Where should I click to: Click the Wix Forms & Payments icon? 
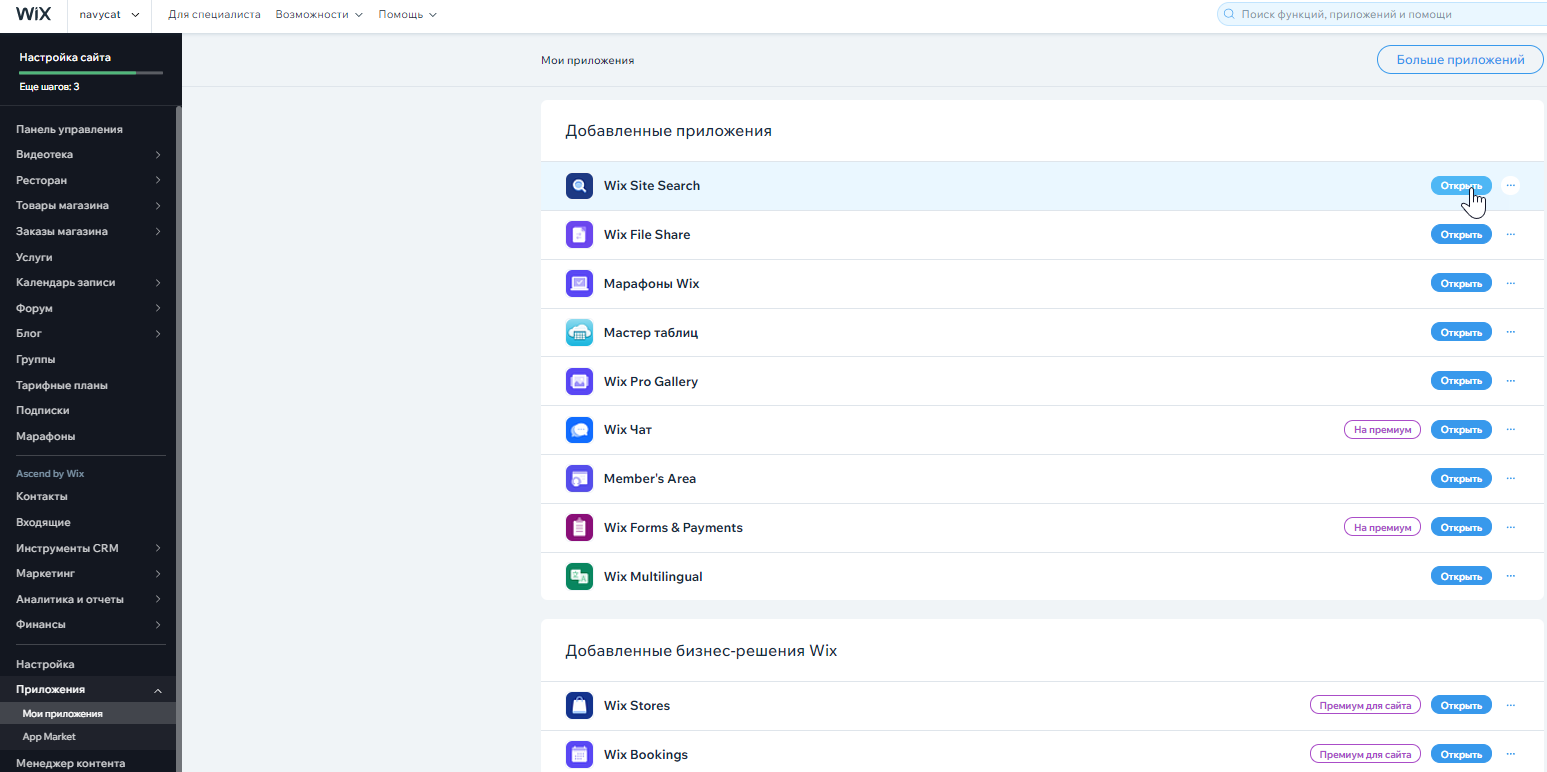(x=579, y=528)
